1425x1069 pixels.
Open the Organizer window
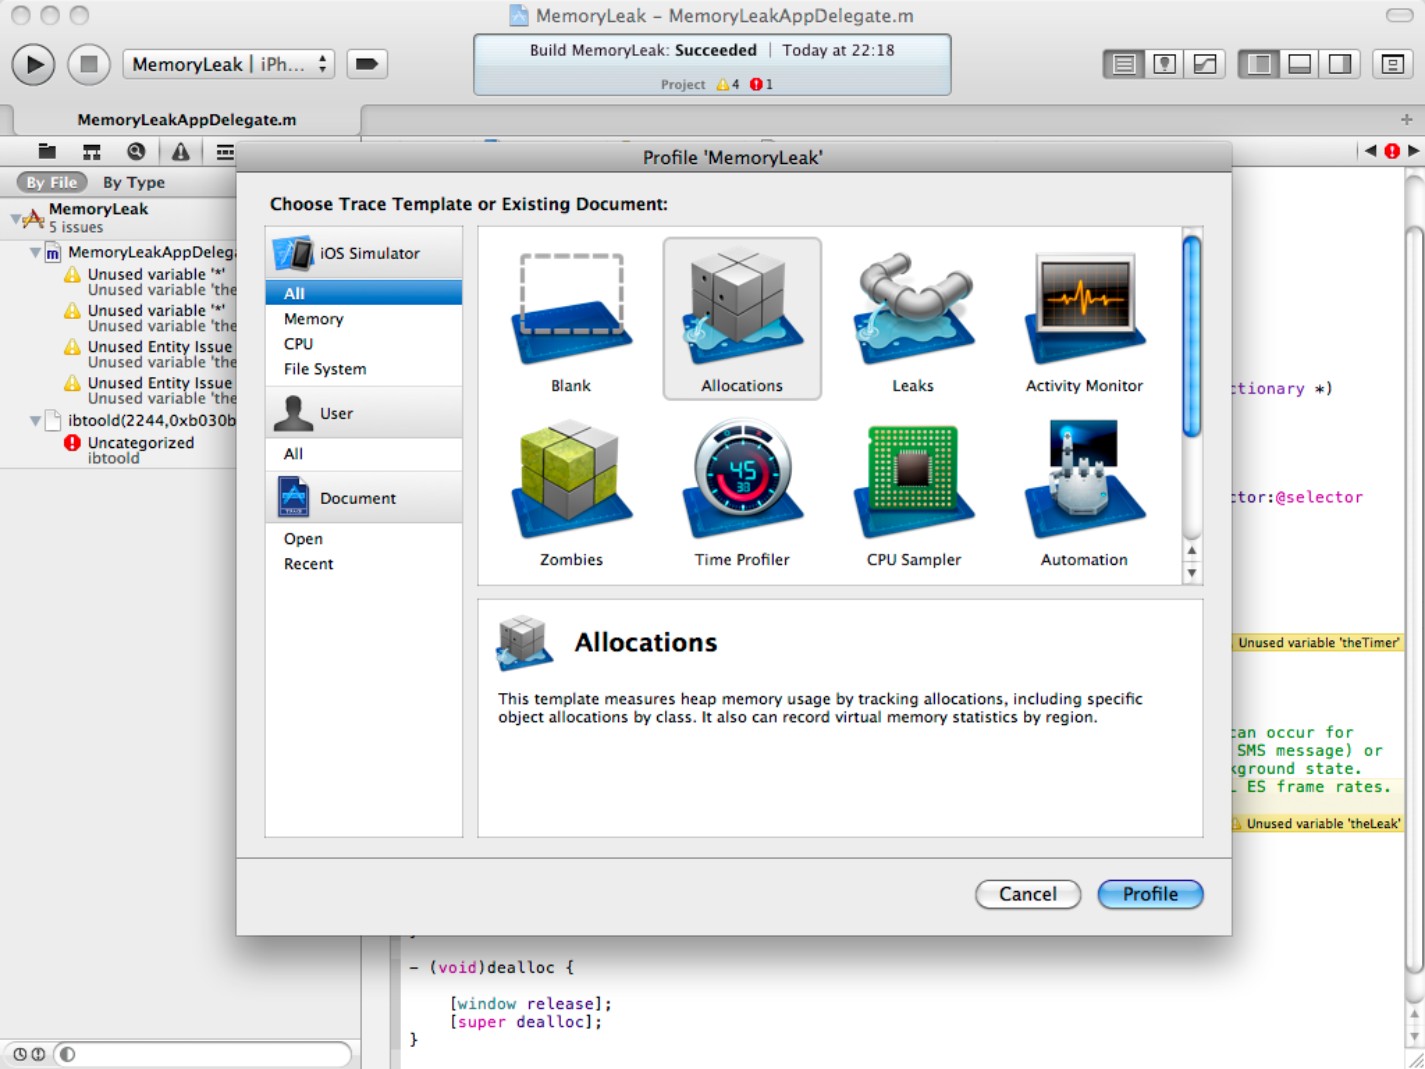pos(1392,64)
